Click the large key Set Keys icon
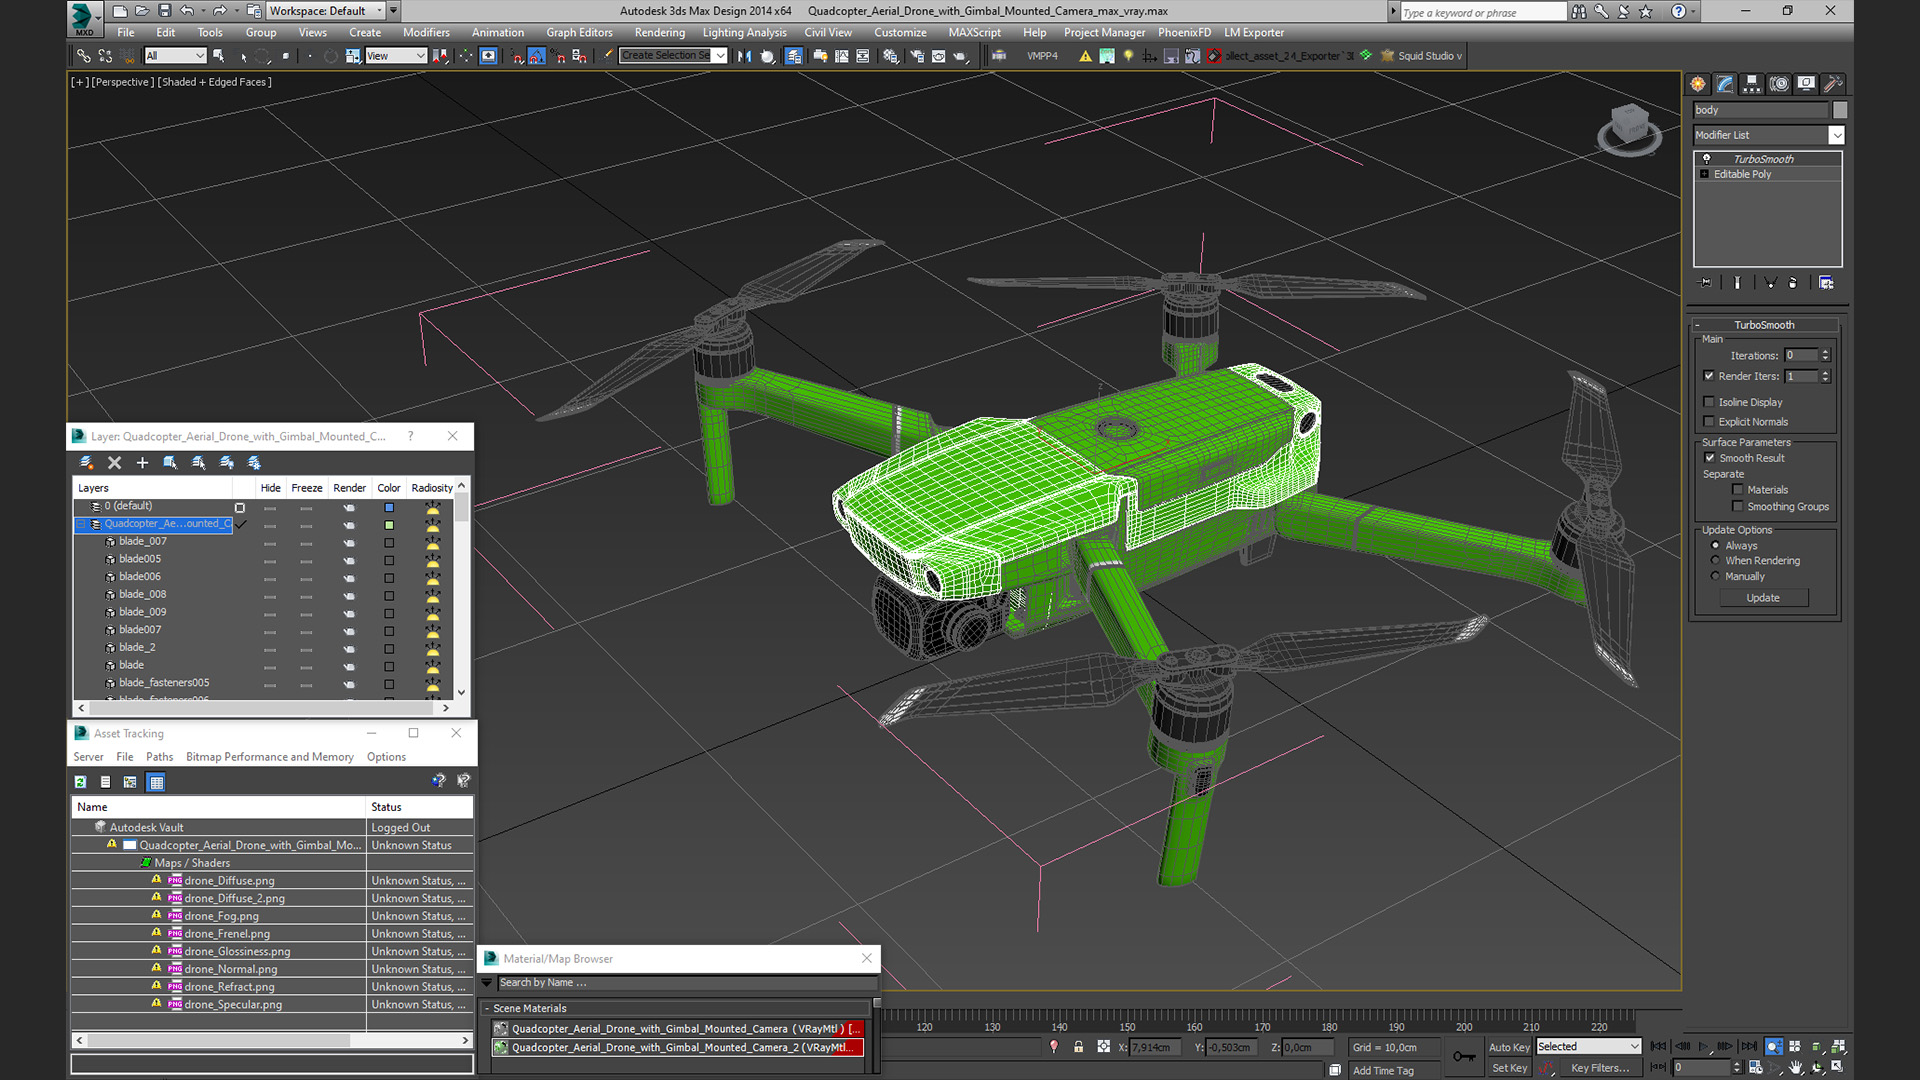The image size is (1920, 1080). tap(1464, 1056)
